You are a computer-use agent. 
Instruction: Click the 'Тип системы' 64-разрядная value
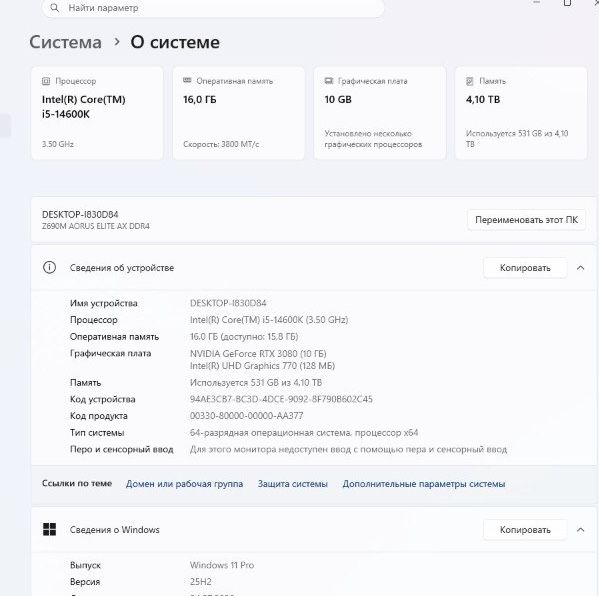[x=304, y=432]
